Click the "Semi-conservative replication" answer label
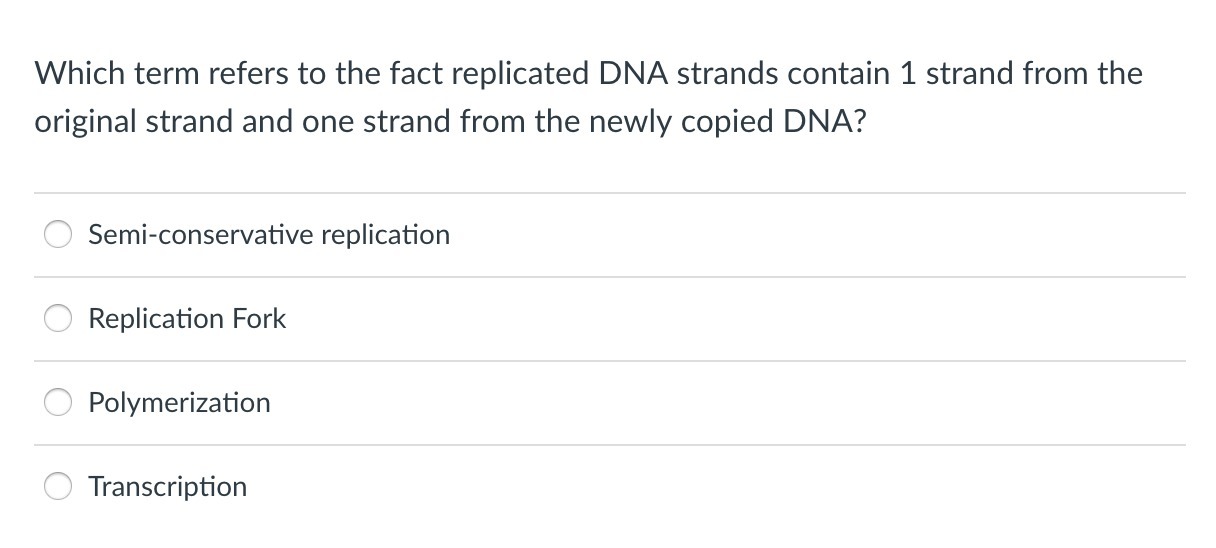Image resolution: width=1216 pixels, height=548 pixels. pyautogui.click(x=269, y=235)
